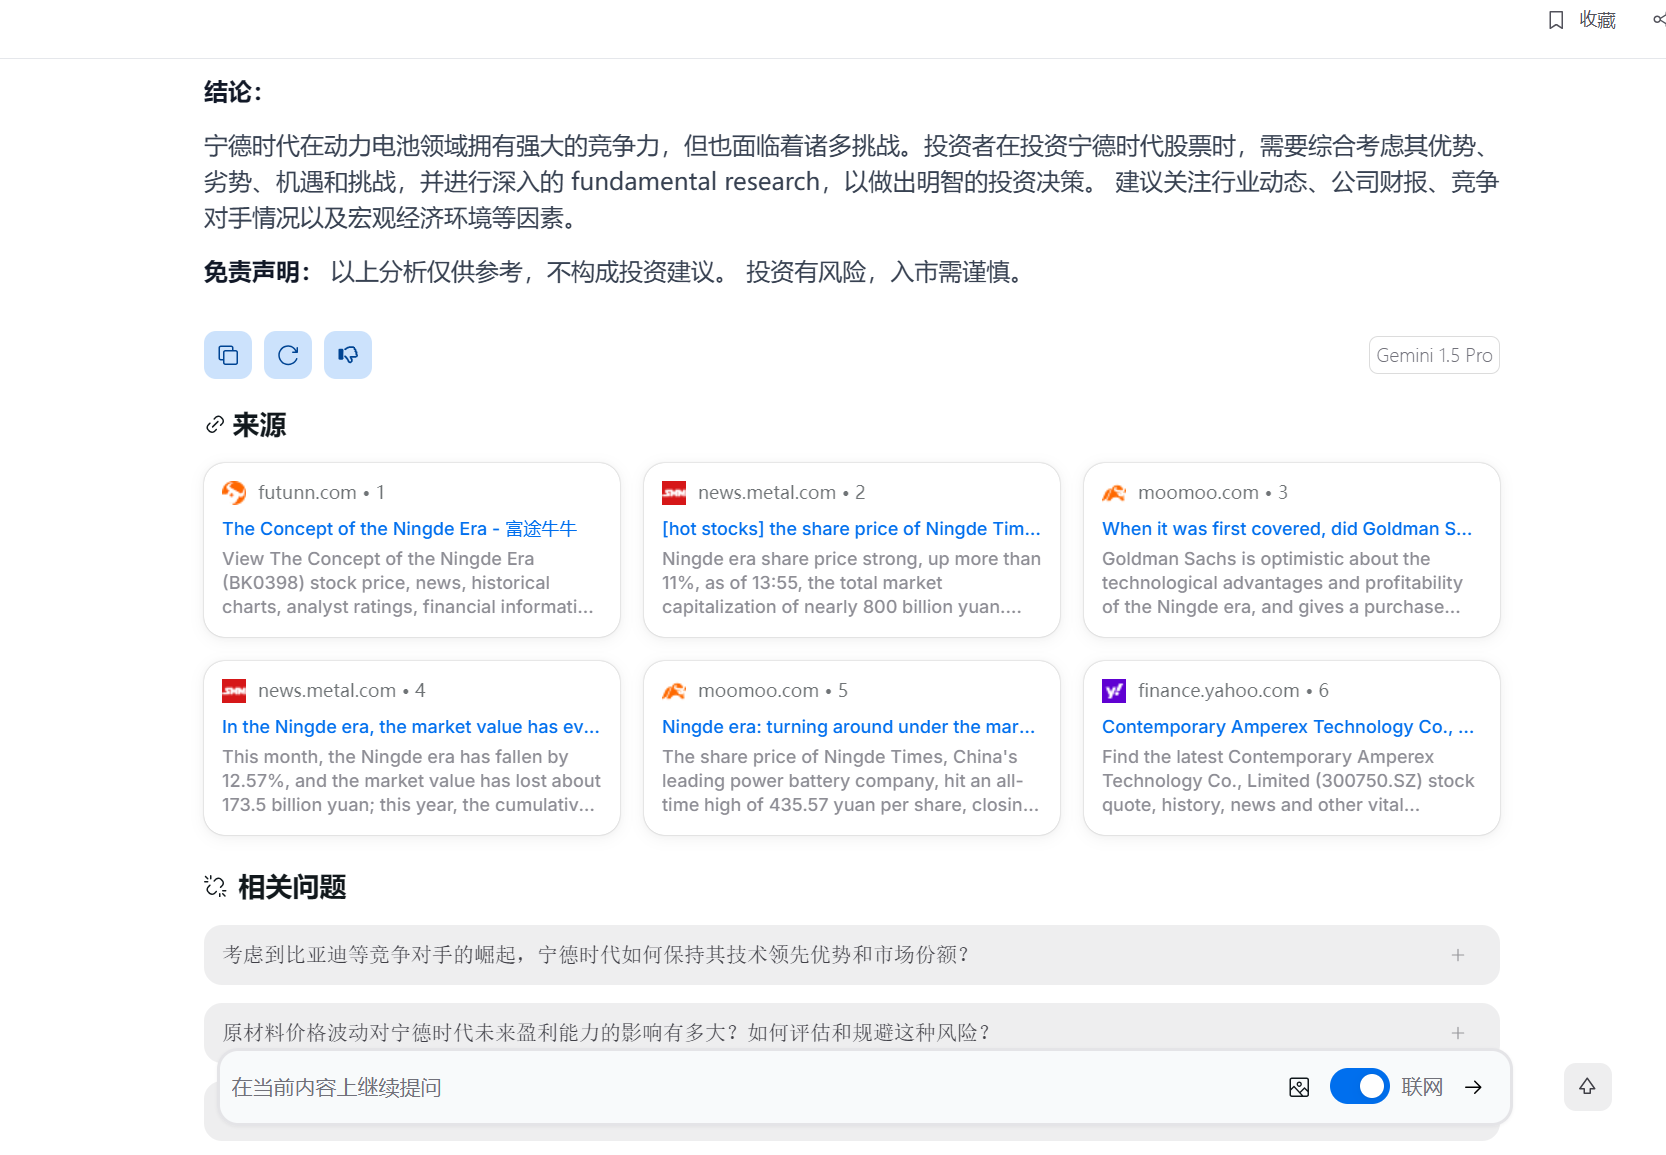Expand the raw material price question
The height and width of the screenshot is (1155, 1666).
(851, 1032)
